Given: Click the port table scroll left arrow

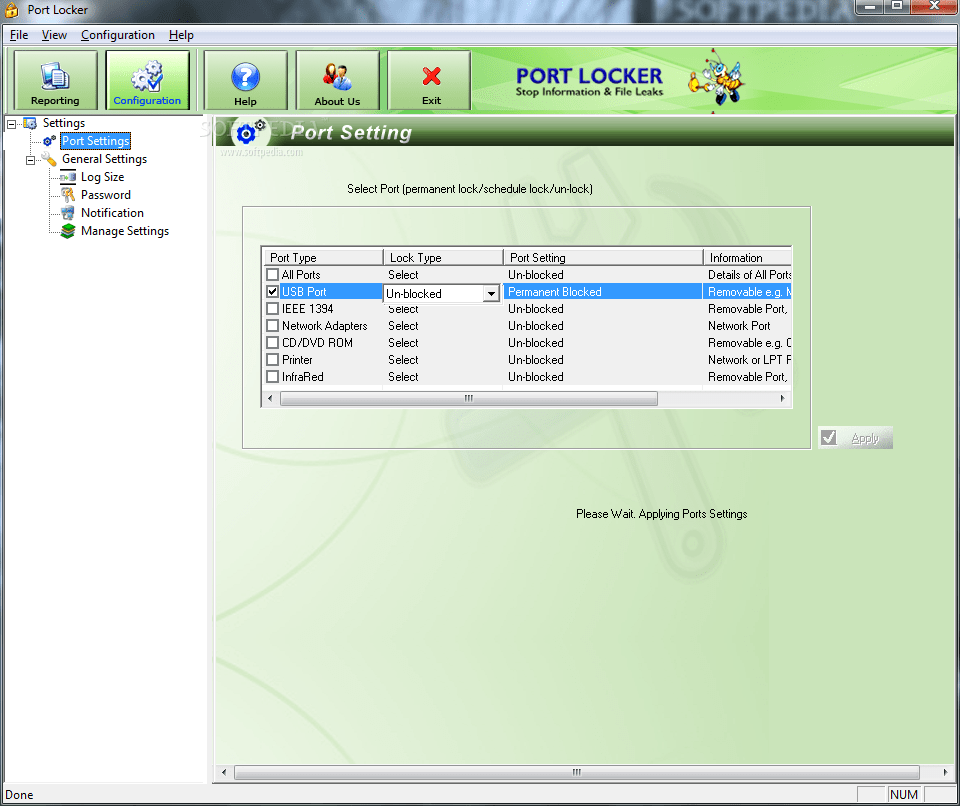Looking at the screenshot, I should click(270, 398).
